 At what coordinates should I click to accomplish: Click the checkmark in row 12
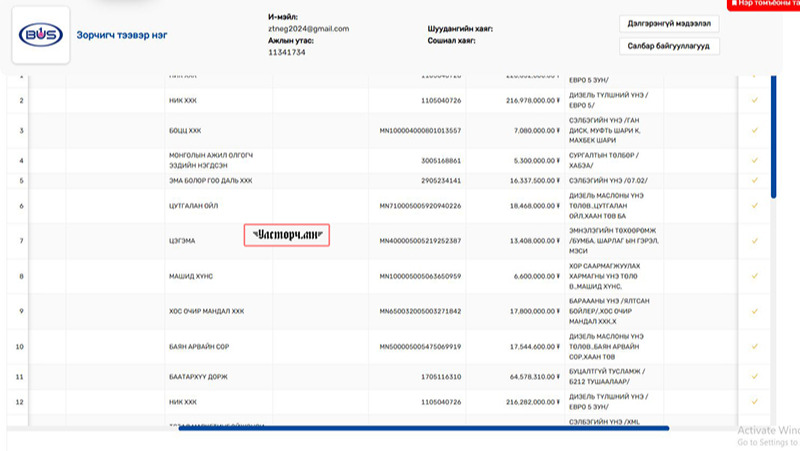tap(755, 401)
